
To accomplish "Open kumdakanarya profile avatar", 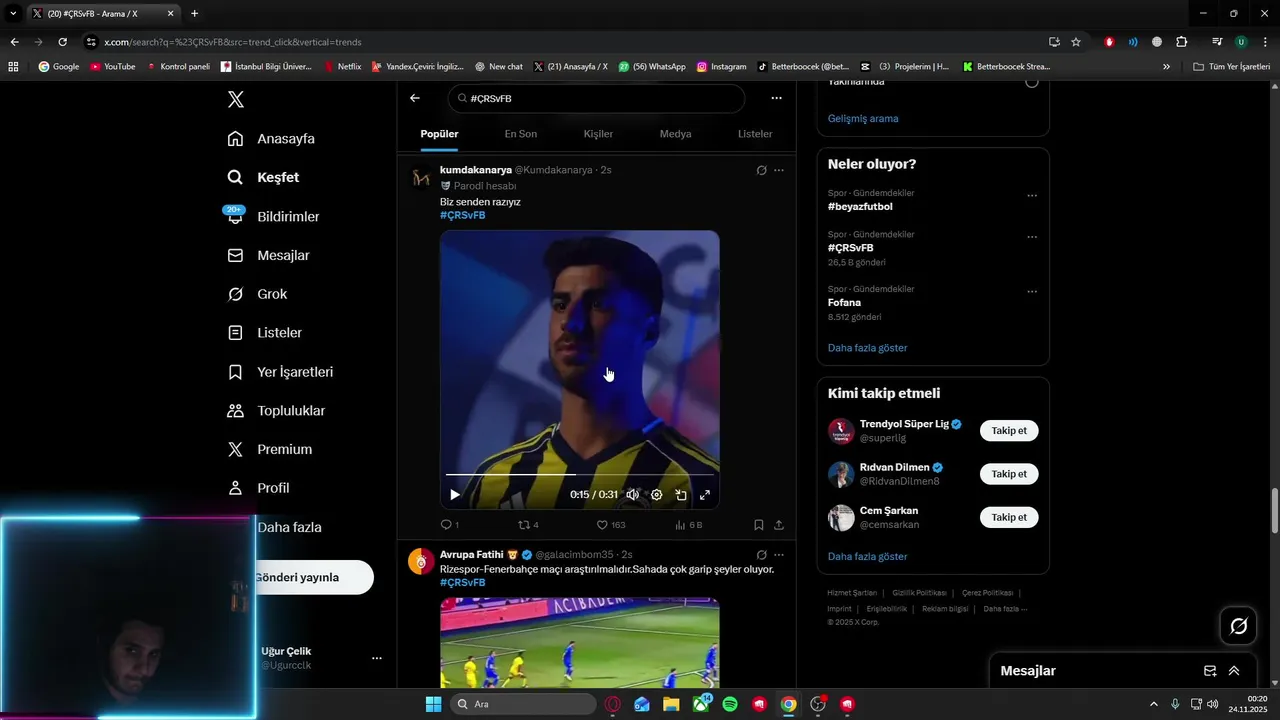I will coord(421,177).
